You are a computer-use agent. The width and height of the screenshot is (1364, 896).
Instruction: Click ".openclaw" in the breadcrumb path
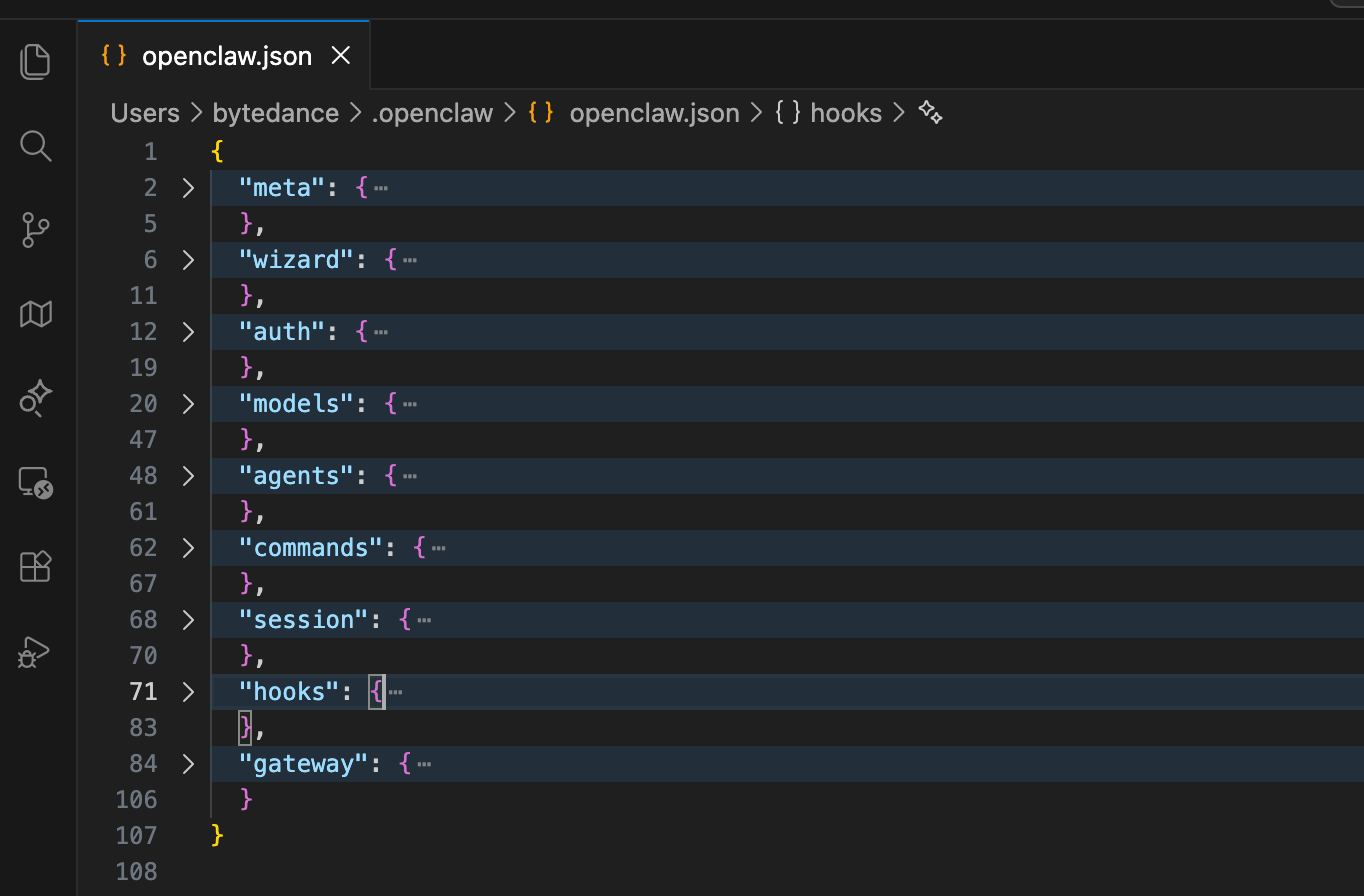coord(432,113)
